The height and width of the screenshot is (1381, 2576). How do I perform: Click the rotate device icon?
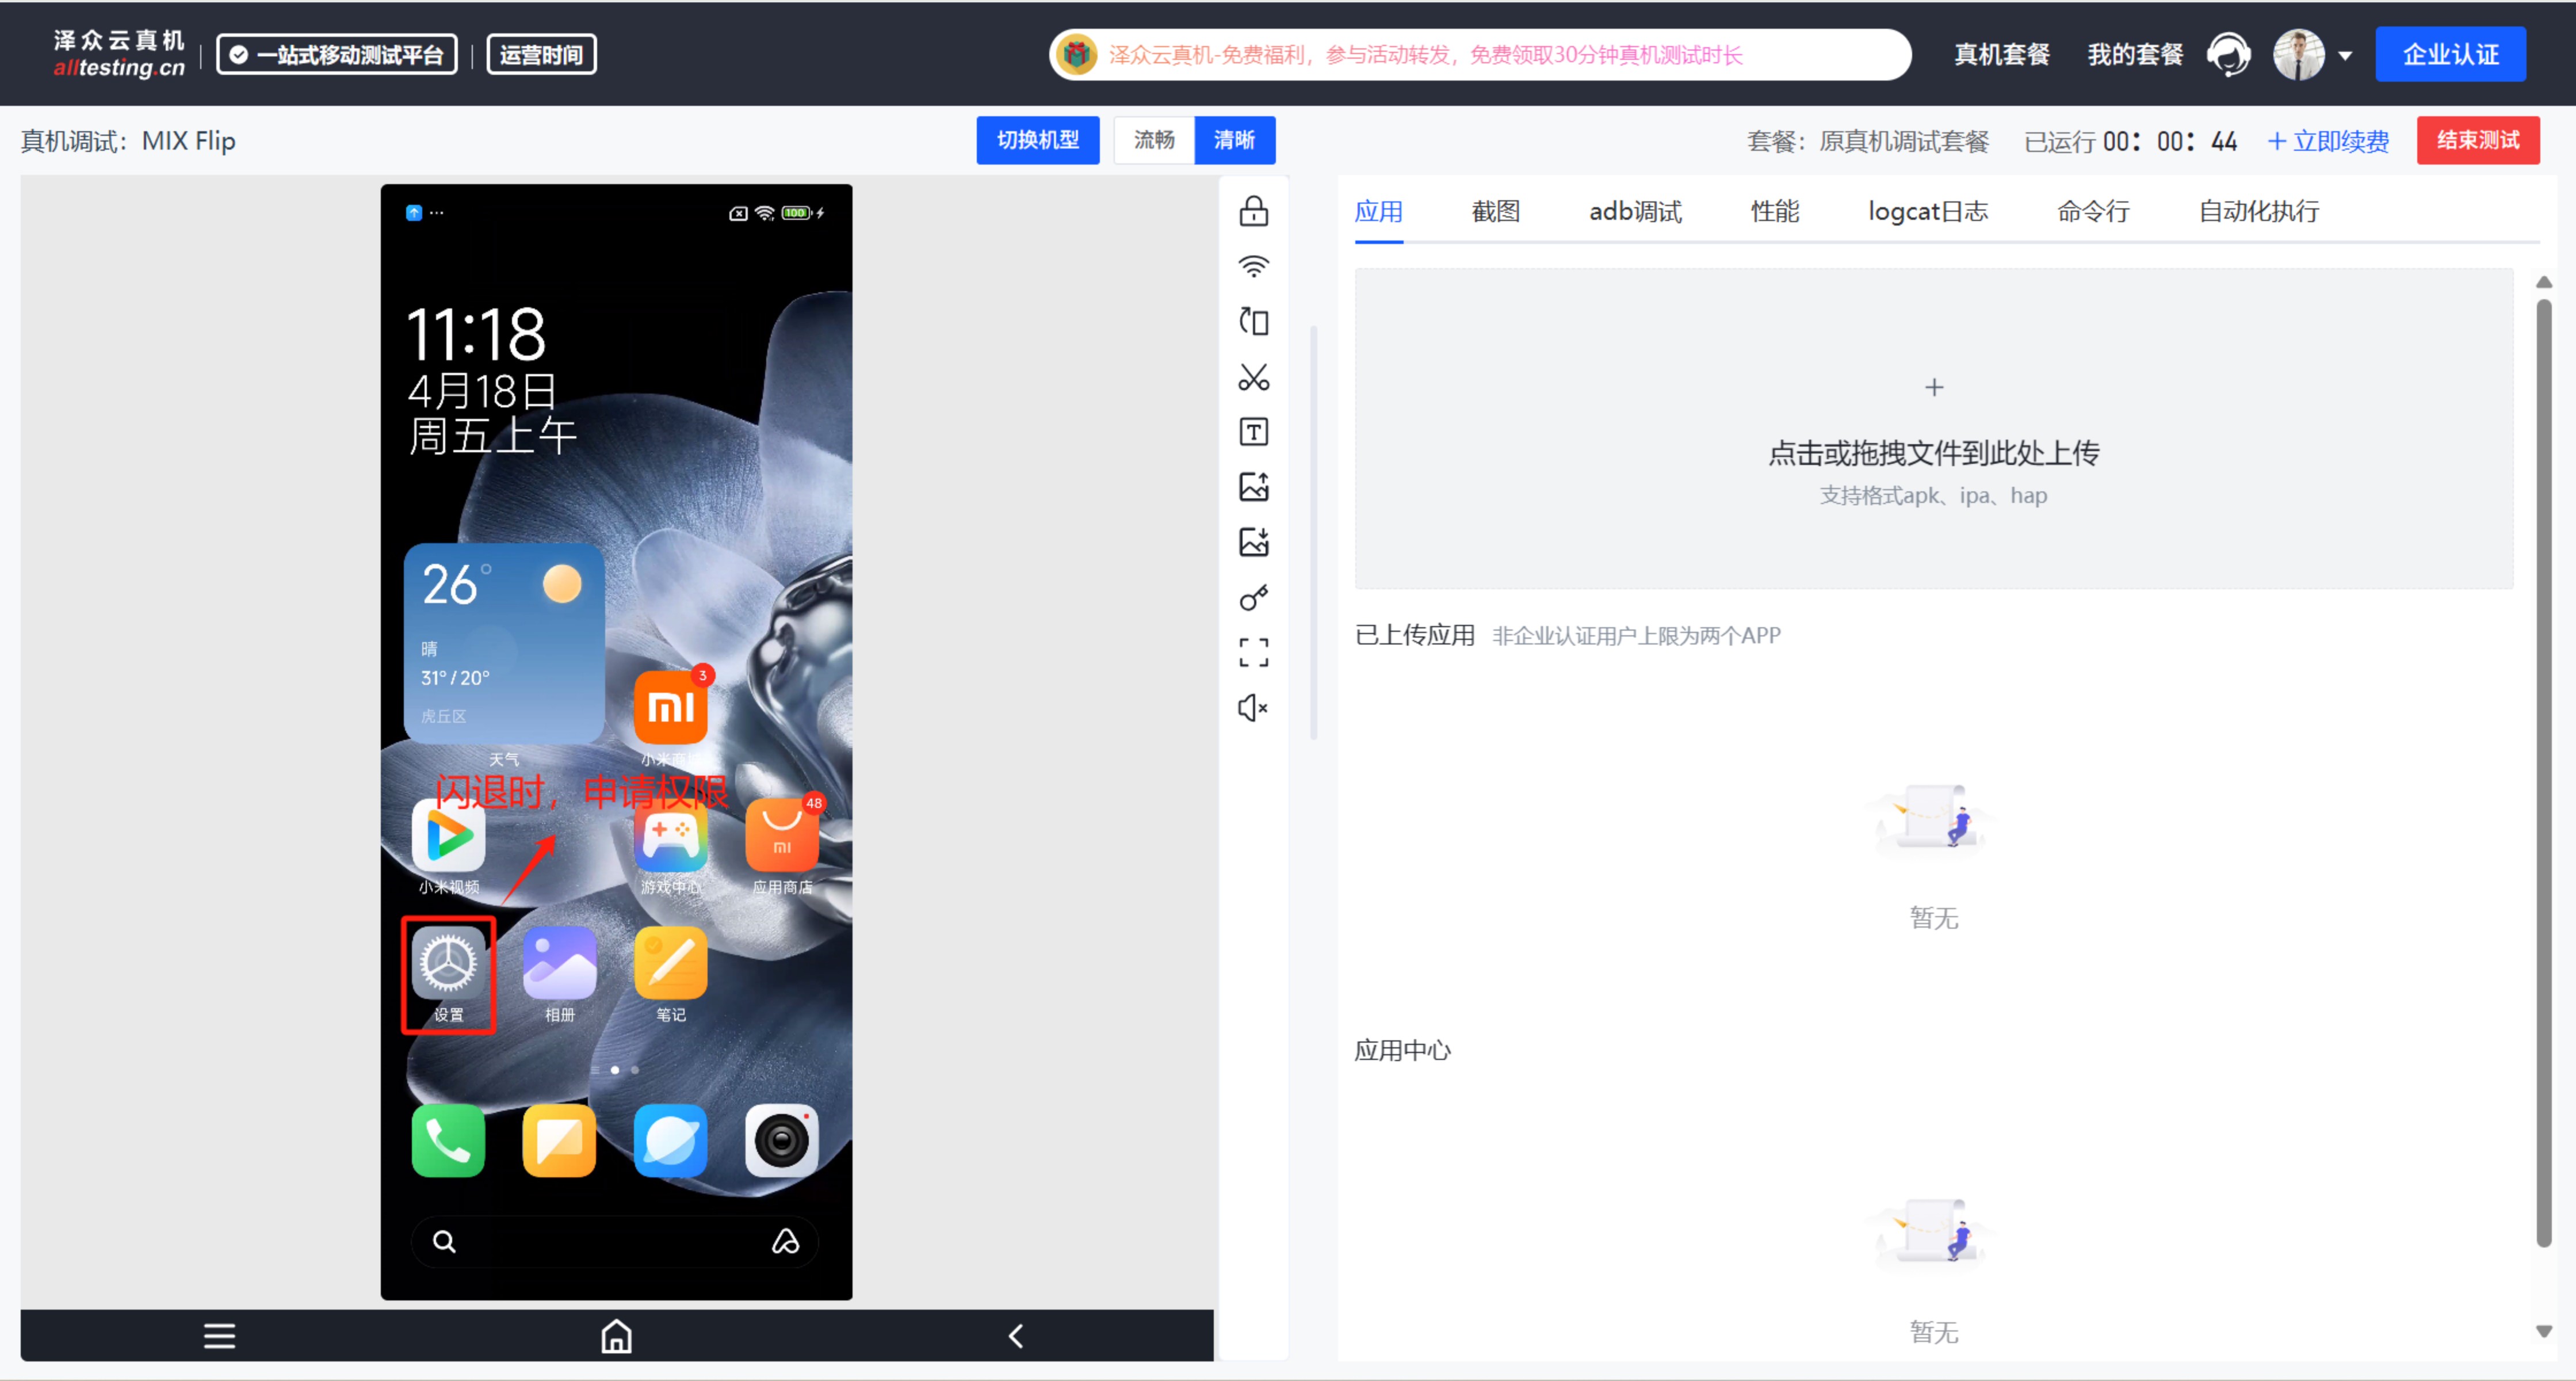[x=1253, y=321]
